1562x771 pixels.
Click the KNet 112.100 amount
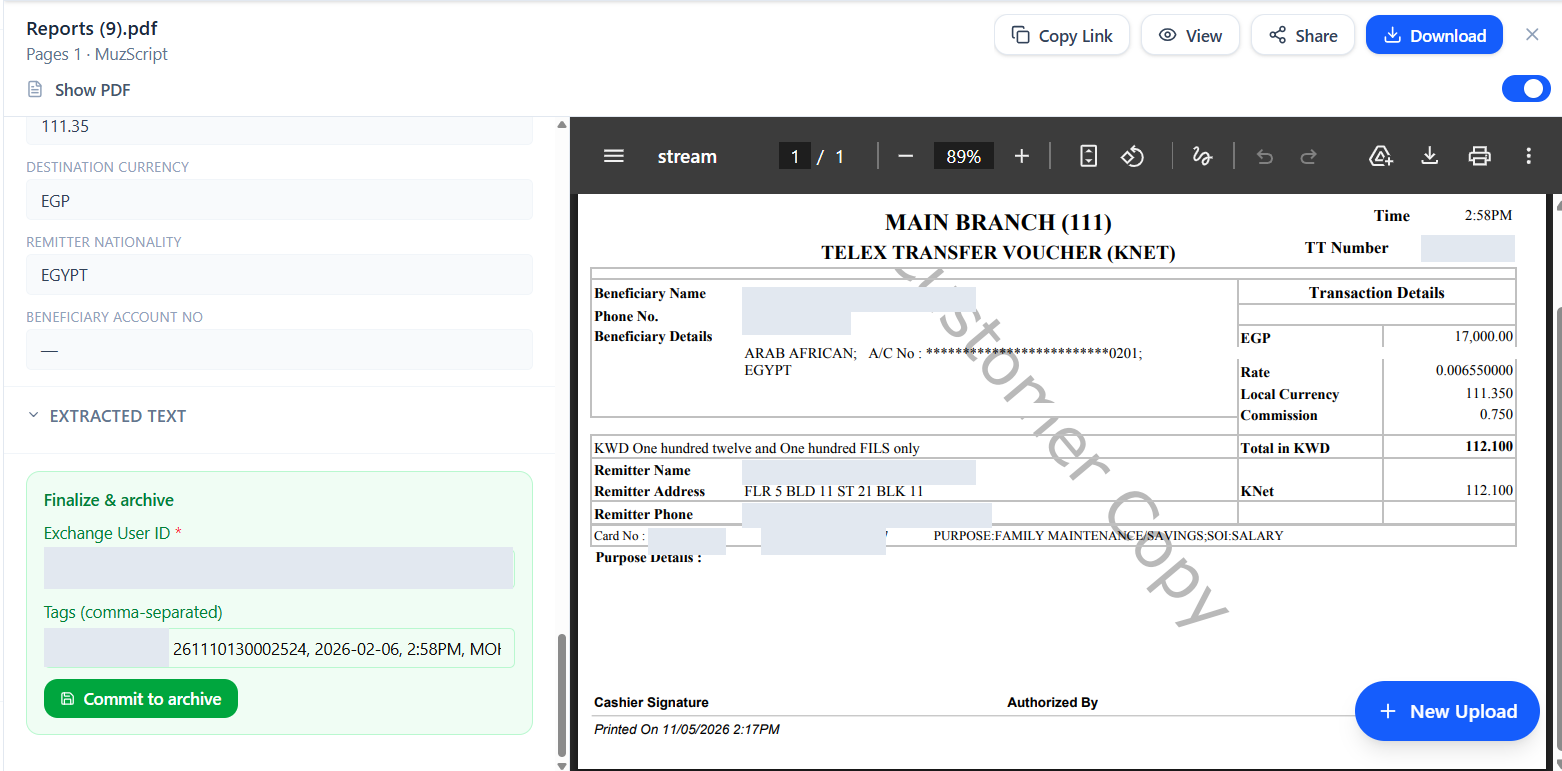coord(1489,490)
